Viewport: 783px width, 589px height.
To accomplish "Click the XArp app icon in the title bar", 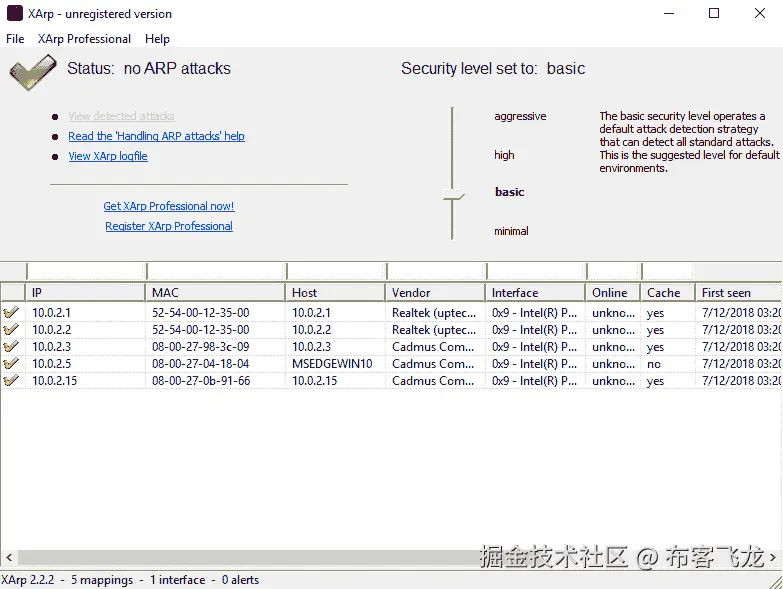I will (x=14, y=13).
